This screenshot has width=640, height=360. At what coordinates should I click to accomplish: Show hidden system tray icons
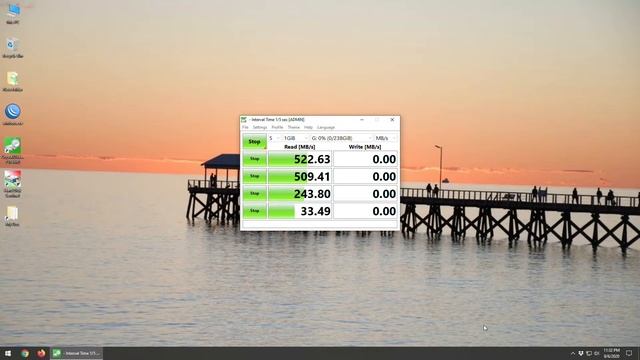pyautogui.click(x=573, y=353)
